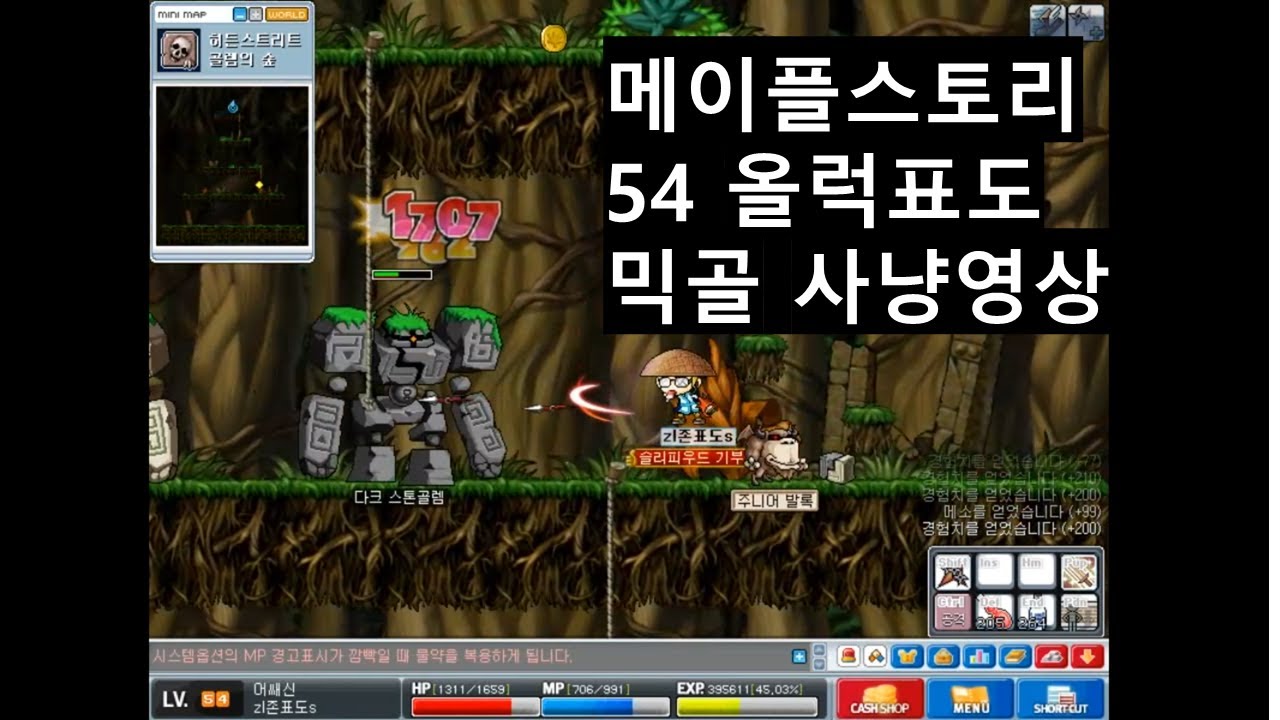
Task: Click the gold meso coin on upper platform
Action: (x=553, y=38)
